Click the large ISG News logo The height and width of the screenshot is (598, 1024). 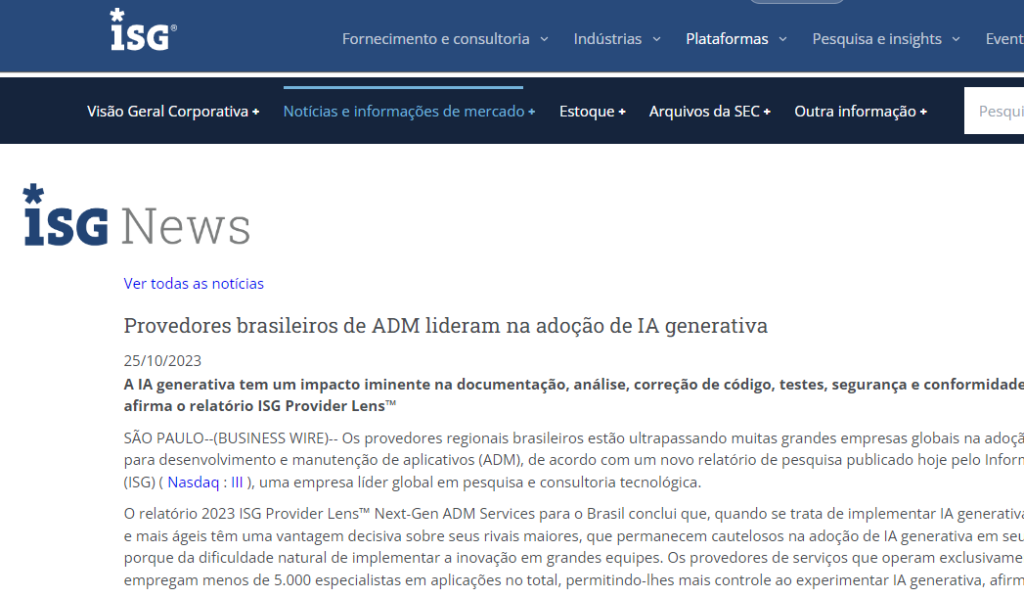136,216
